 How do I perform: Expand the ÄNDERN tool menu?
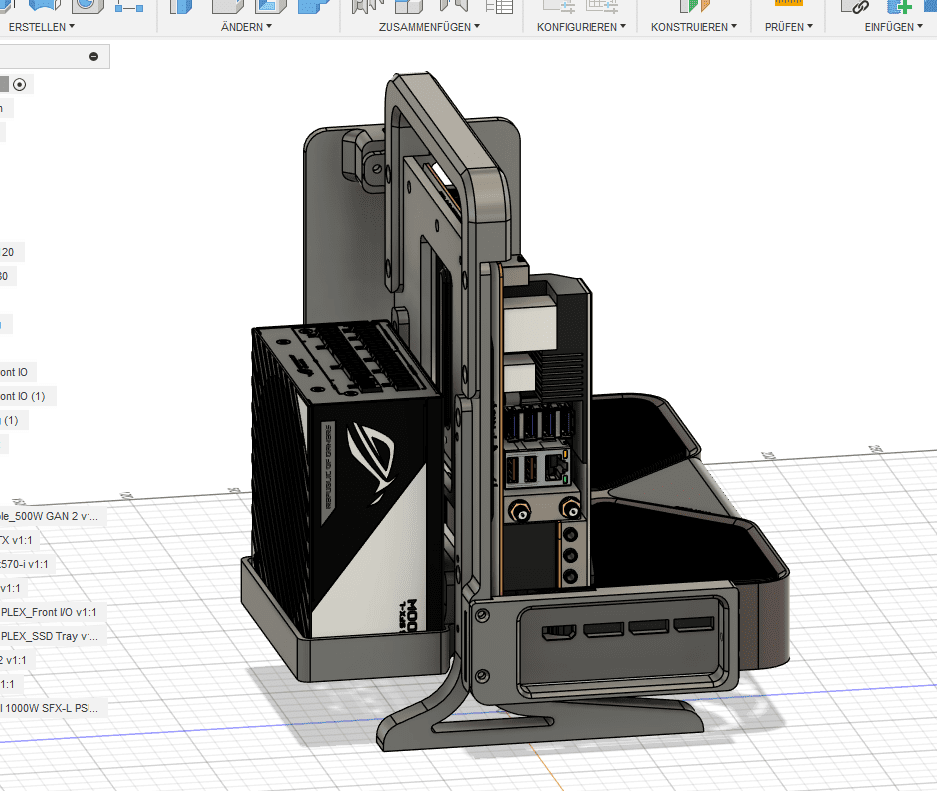(x=246, y=27)
